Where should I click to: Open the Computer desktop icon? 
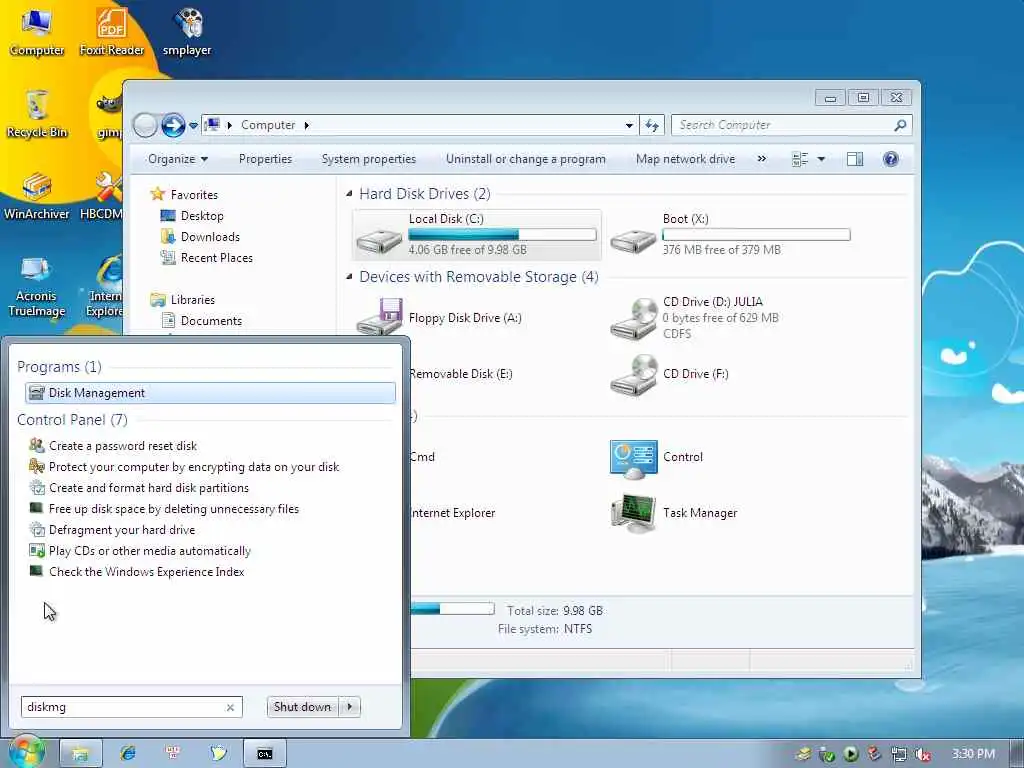point(37,31)
